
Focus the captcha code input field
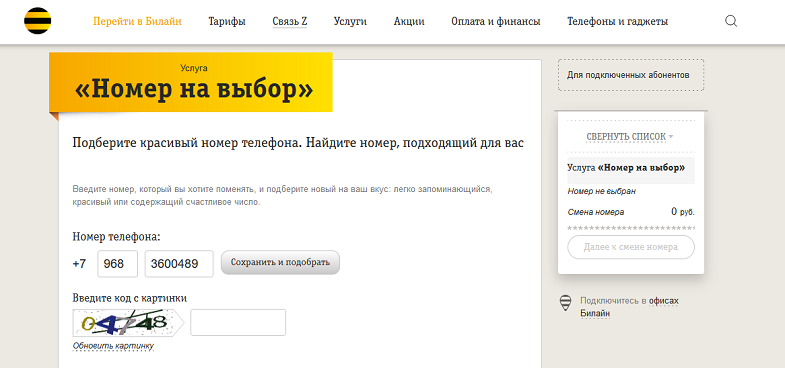point(238,322)
